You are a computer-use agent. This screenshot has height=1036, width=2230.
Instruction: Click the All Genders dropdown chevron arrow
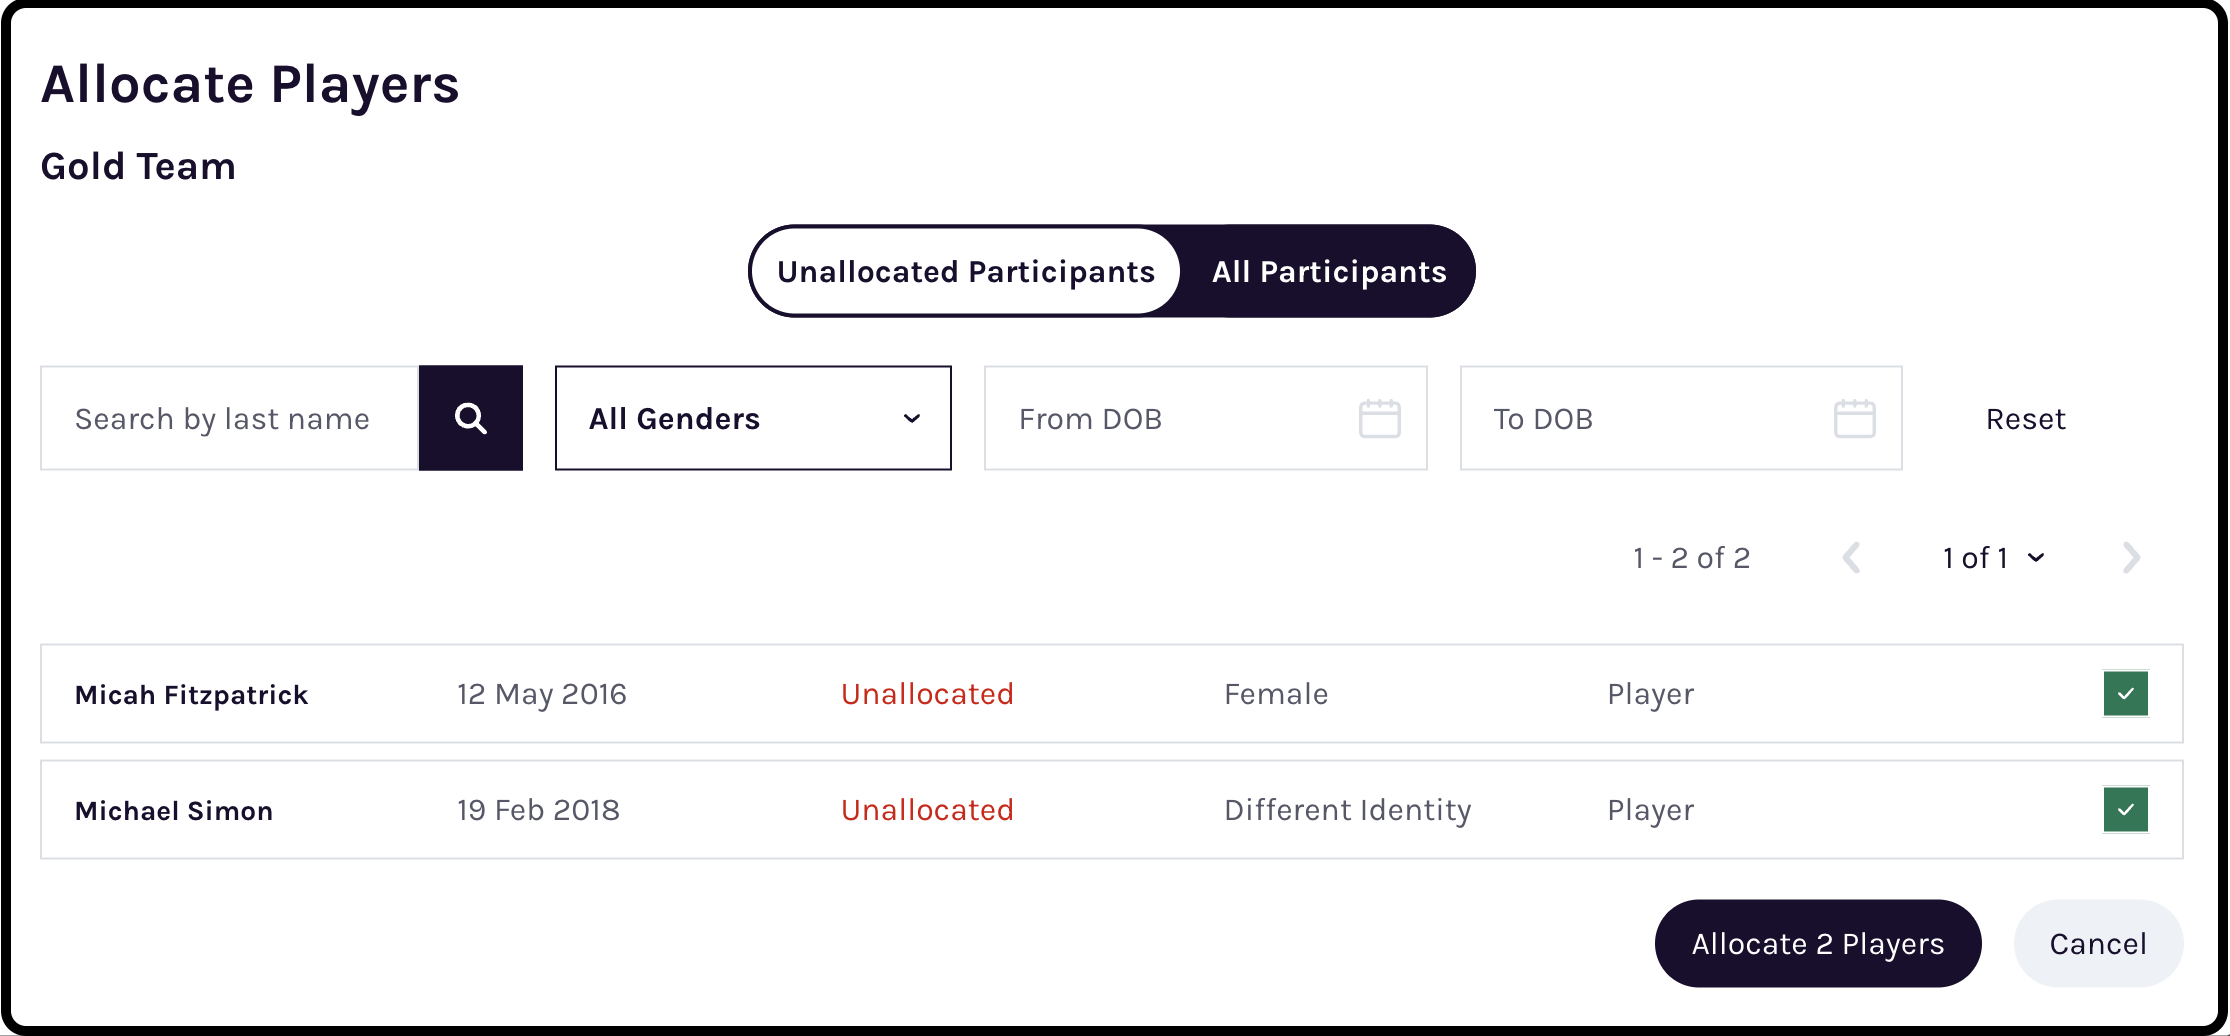click(x=911, y=419)
